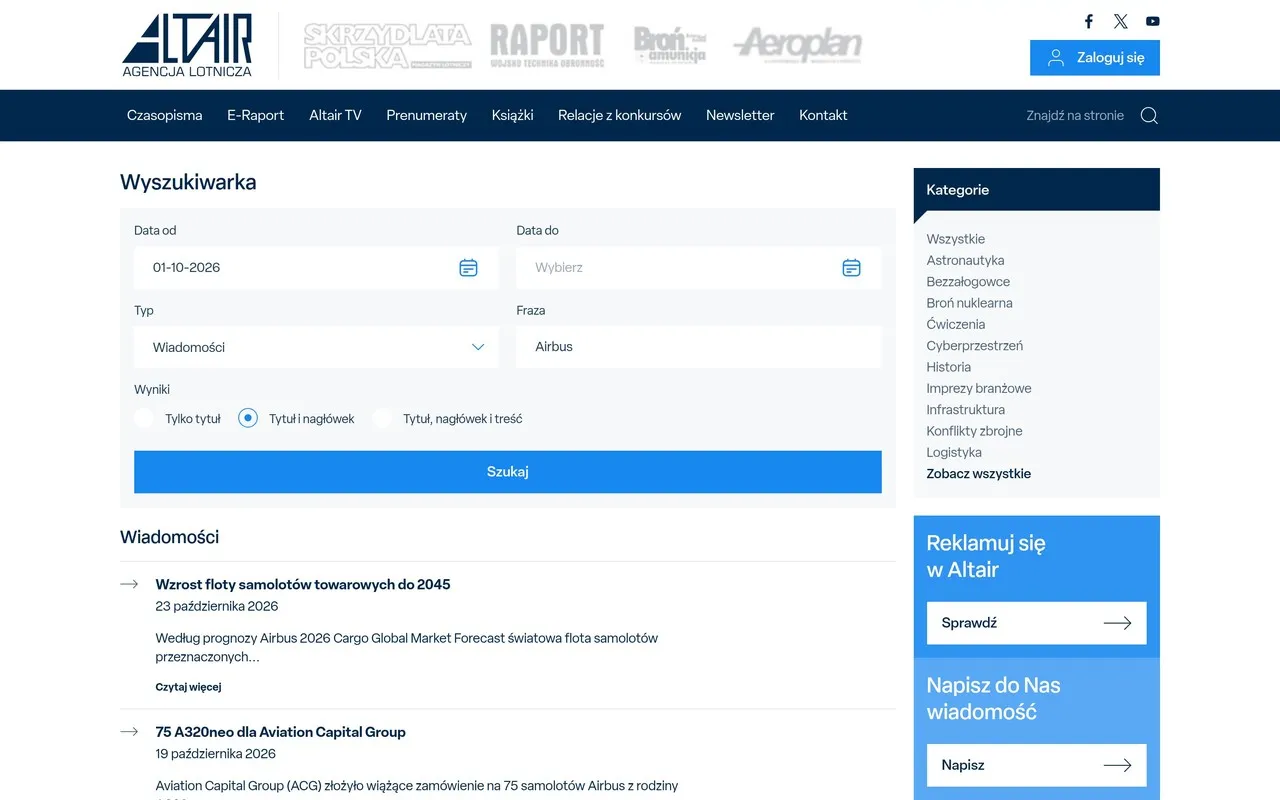Click the Zaloguj się button

(1095, 58)
